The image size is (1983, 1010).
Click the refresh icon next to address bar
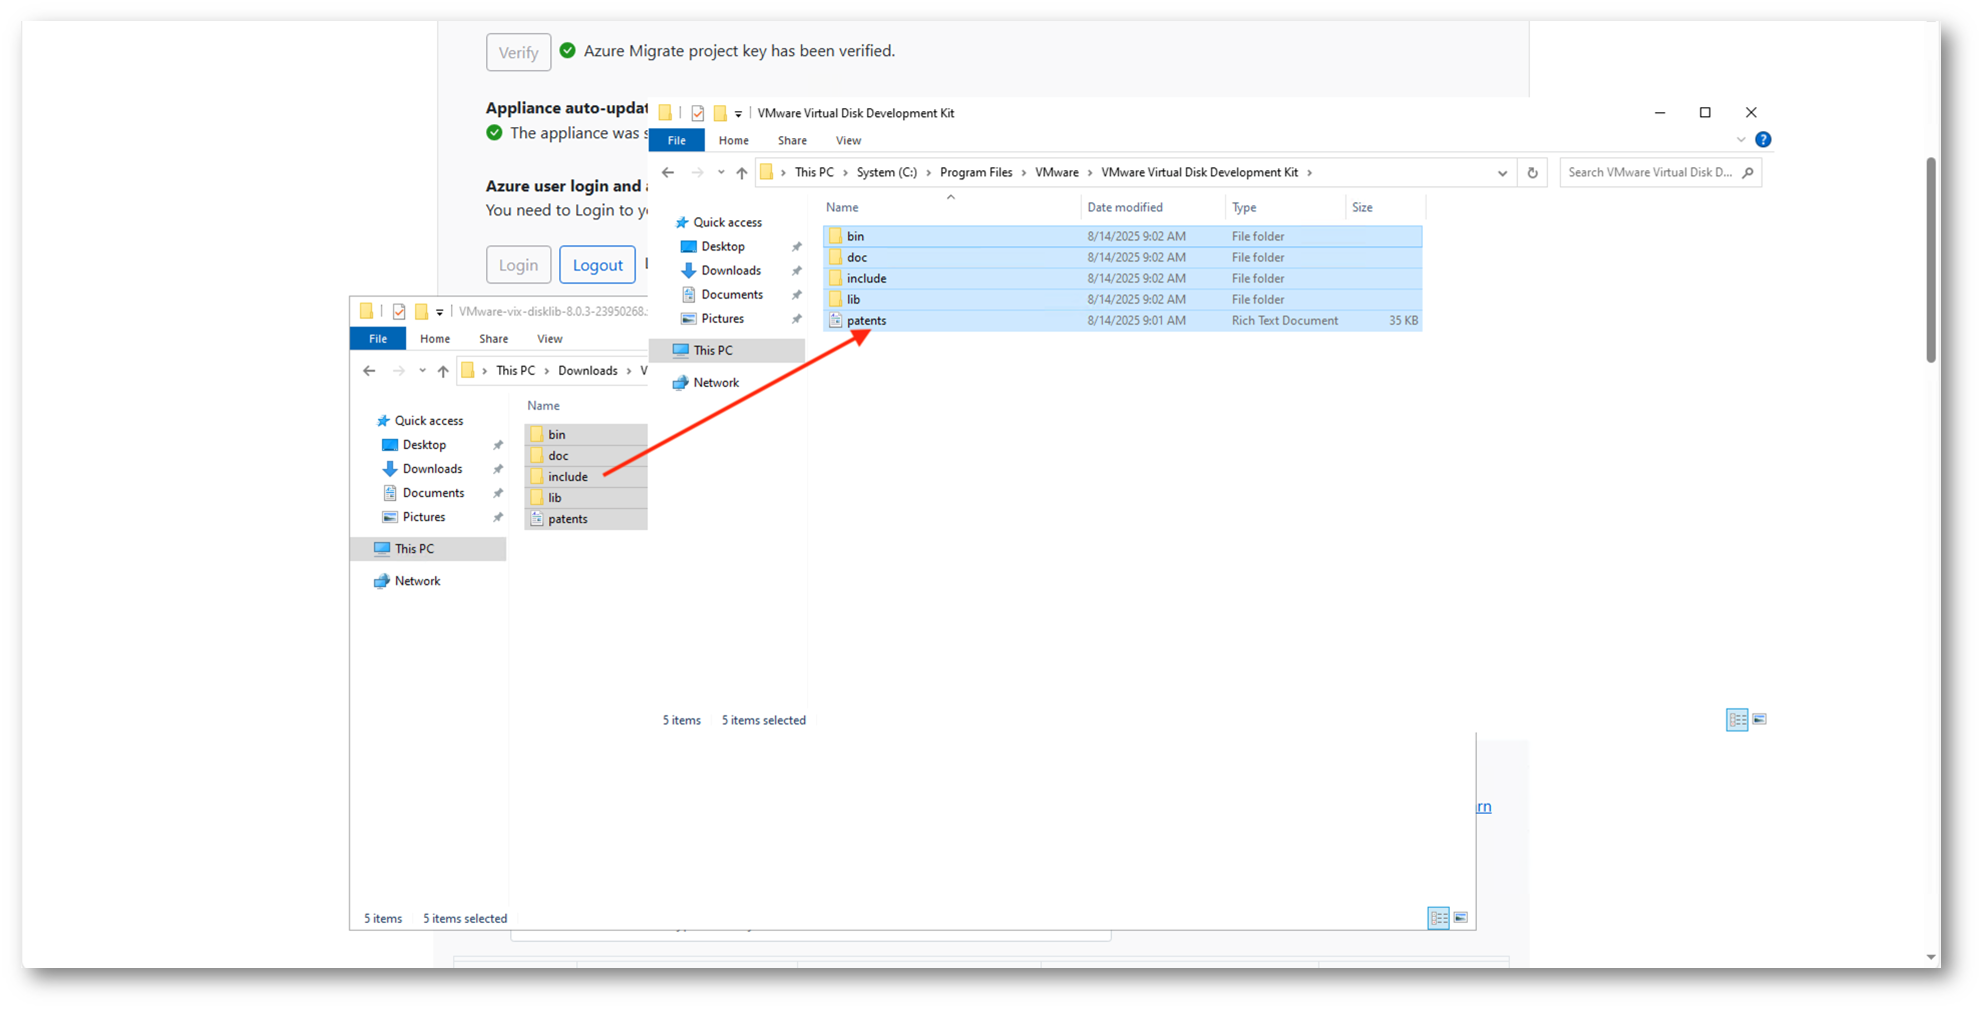1532,173
